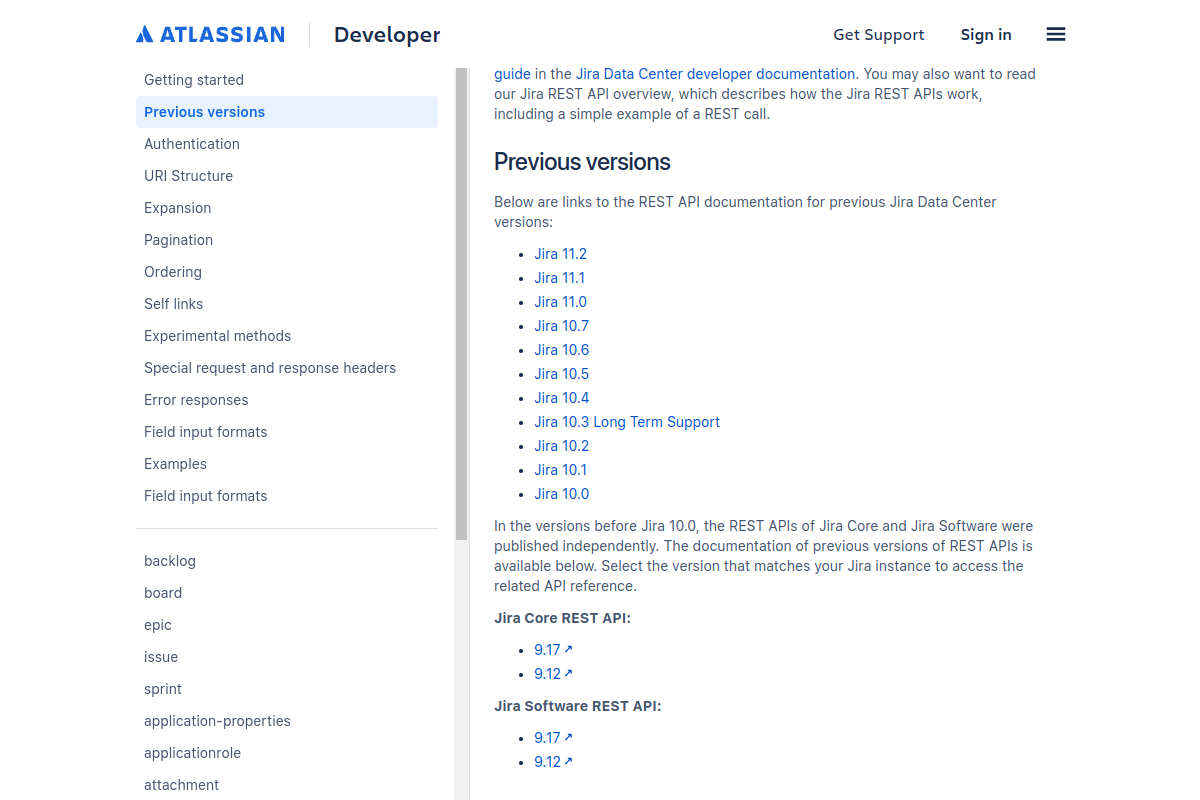The width and height of the screenshot is (1200, 800).
Task: Open Jira 10.7 documentation link
Action: pyautogui.click(x=561, y=326)
